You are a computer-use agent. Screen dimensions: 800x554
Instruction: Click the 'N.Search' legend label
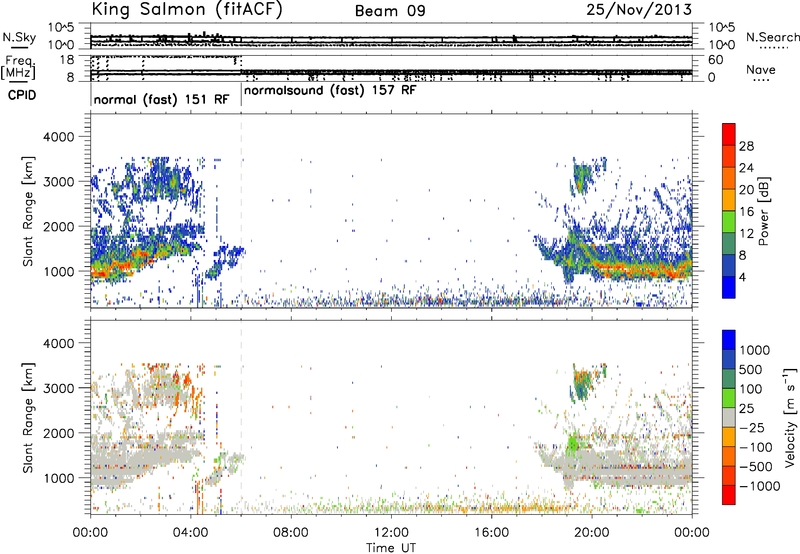(x=772, y=37)
